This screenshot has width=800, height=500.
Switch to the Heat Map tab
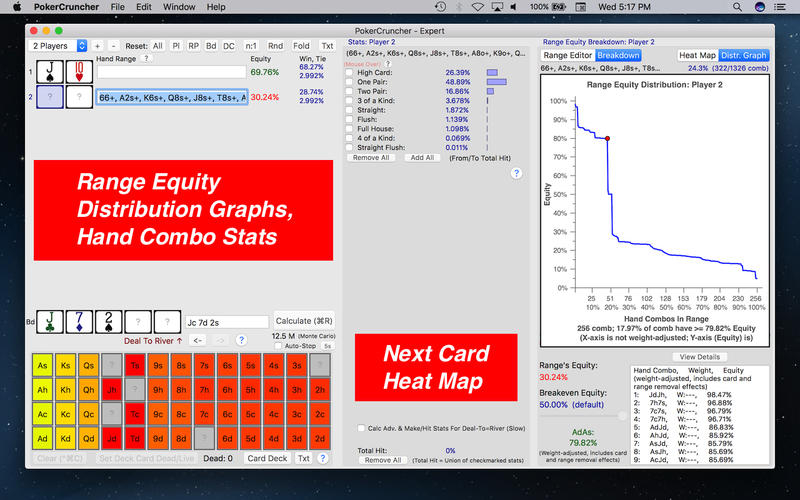(x=696, y=56)
